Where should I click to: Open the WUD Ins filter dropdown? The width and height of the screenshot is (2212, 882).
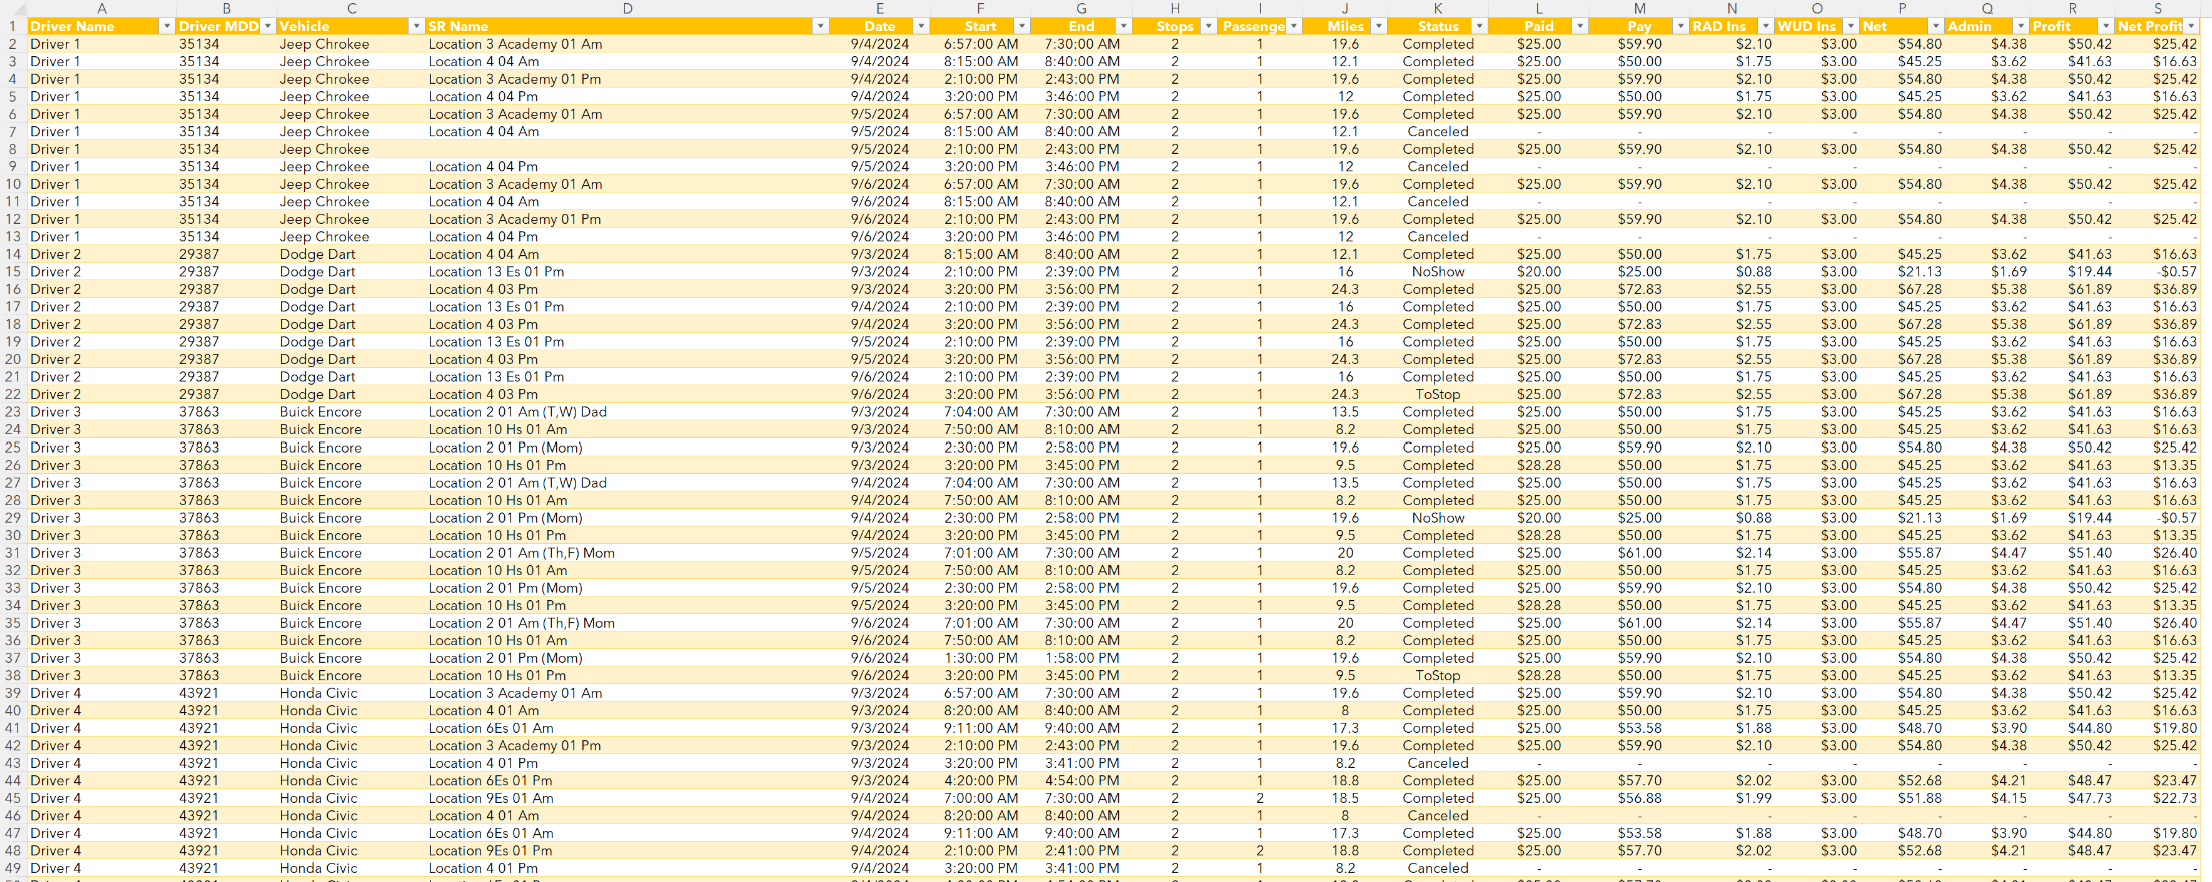click(x=1850, y=26)
